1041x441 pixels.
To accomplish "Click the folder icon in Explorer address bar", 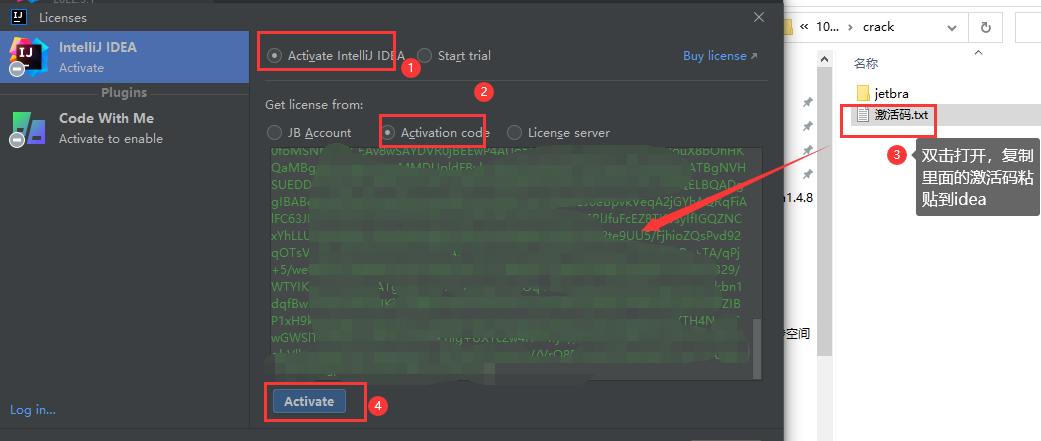I will point(787,27).
